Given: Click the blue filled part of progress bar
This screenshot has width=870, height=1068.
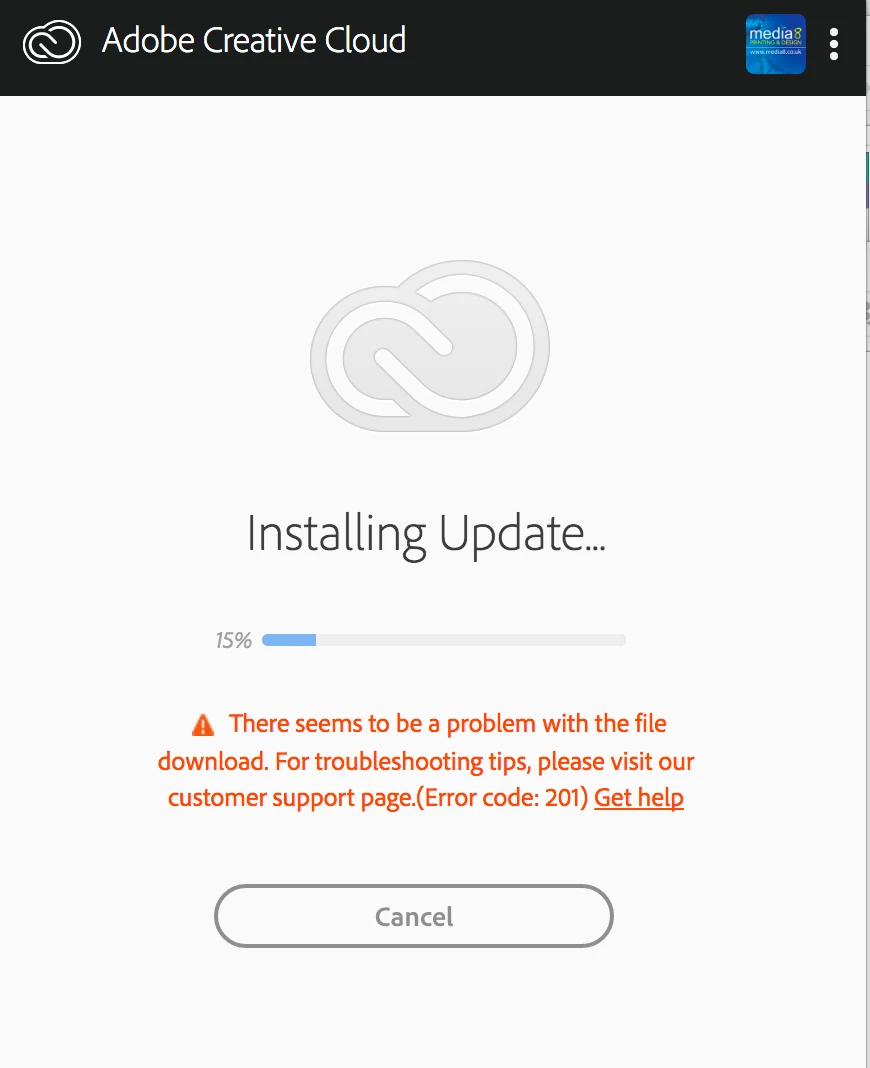Looking at the screenshot, I should pos(289,640).
